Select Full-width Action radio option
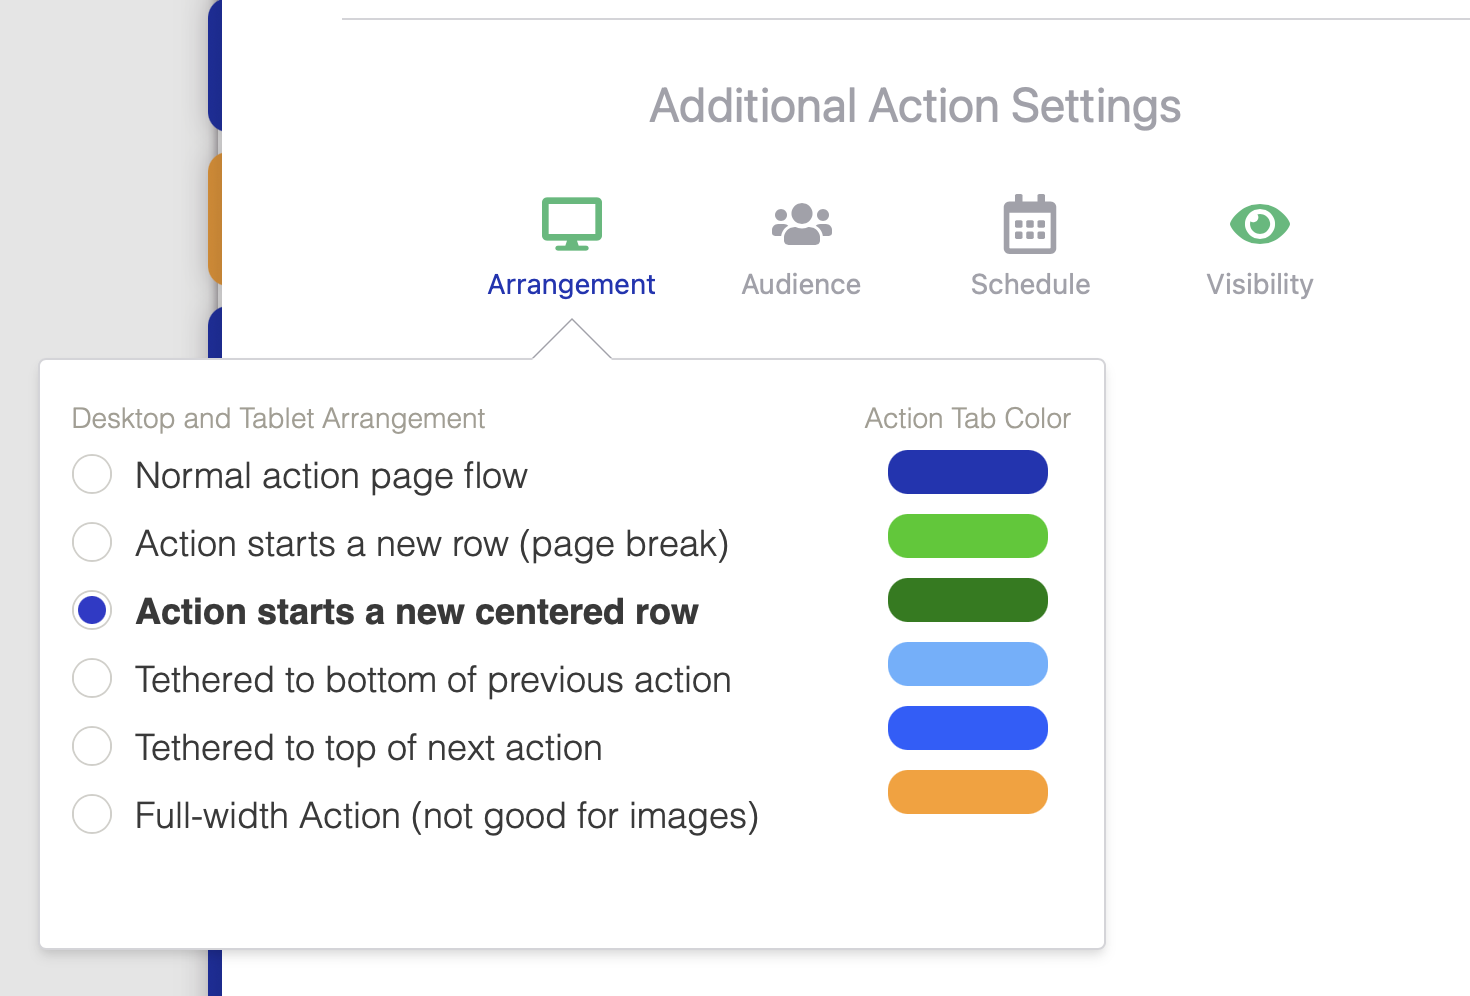 [92, 815]
